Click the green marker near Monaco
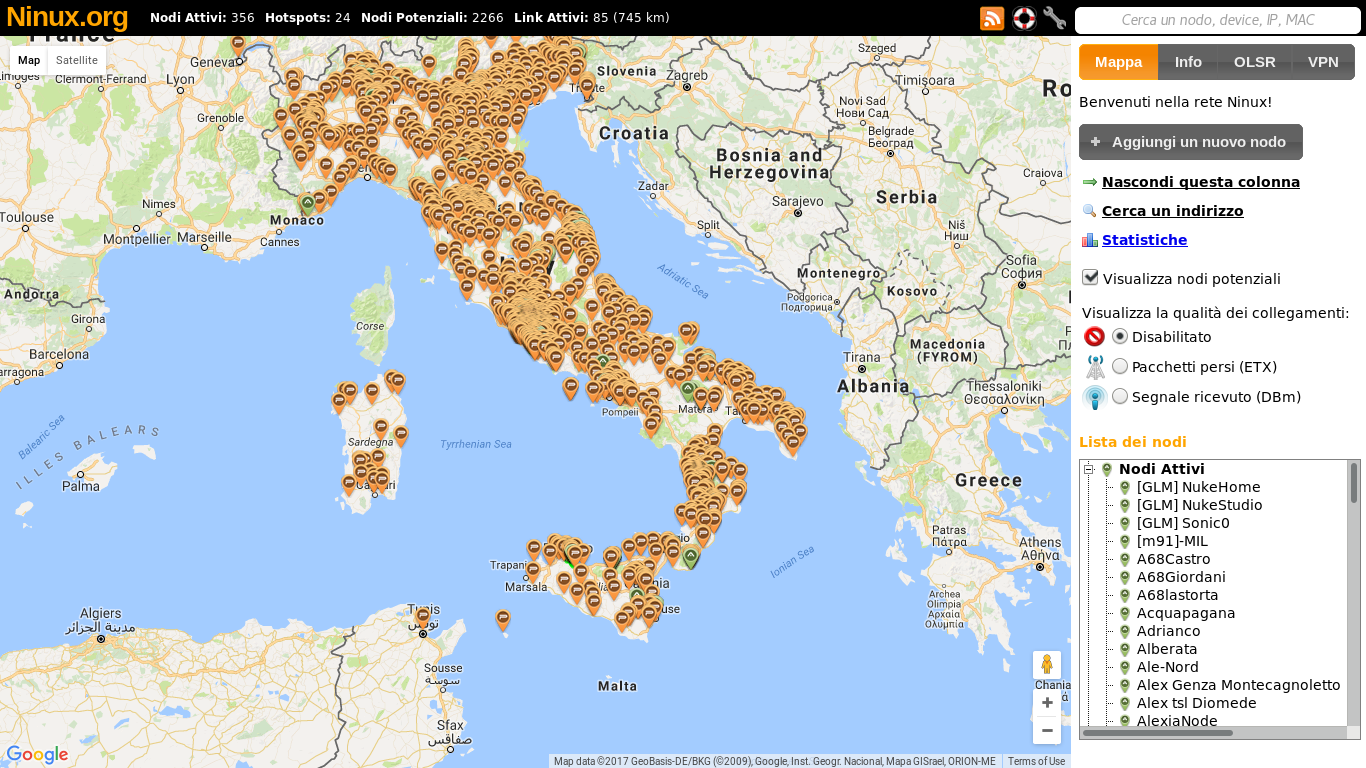 [308, 204]
